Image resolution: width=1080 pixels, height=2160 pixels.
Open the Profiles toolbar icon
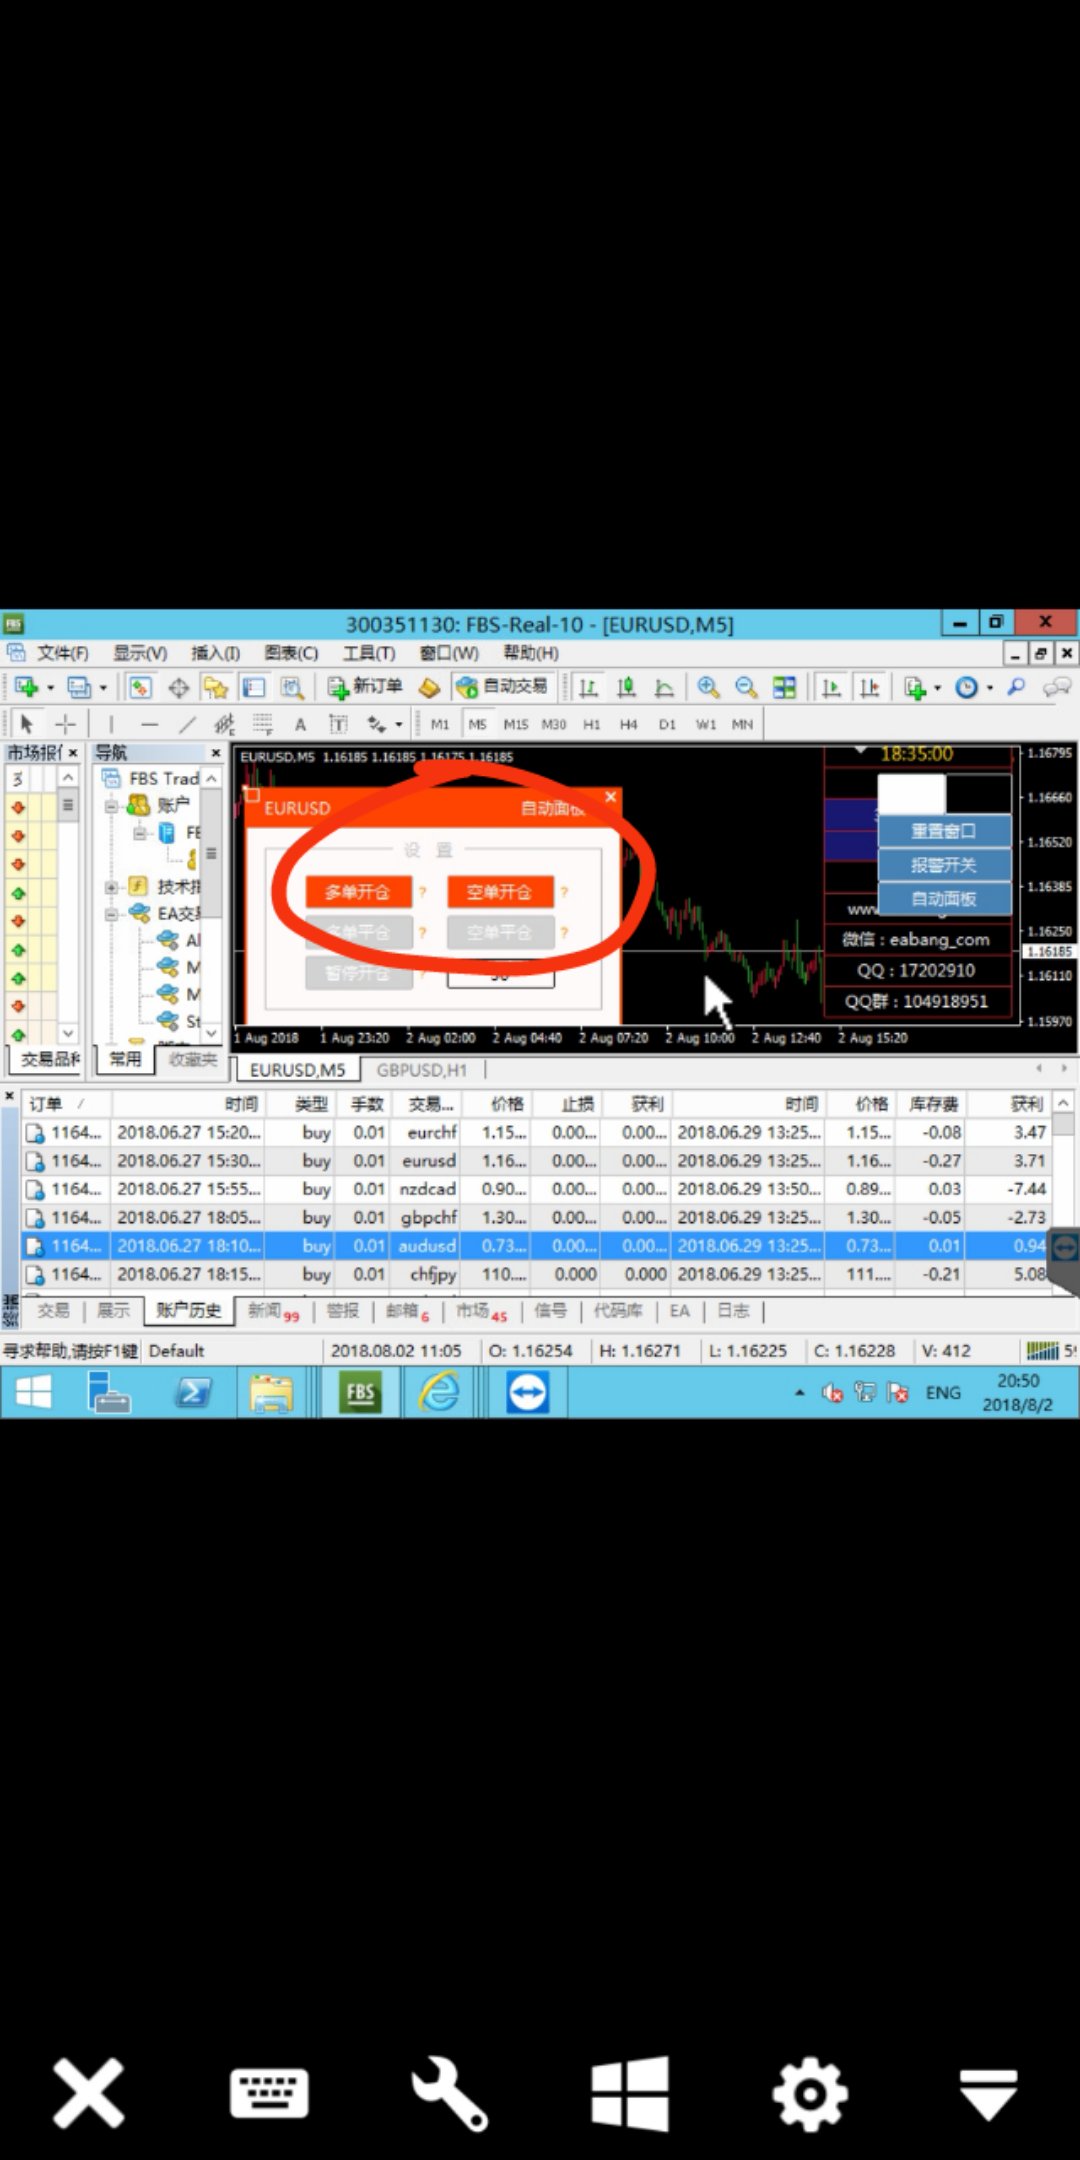click(79, 687)
